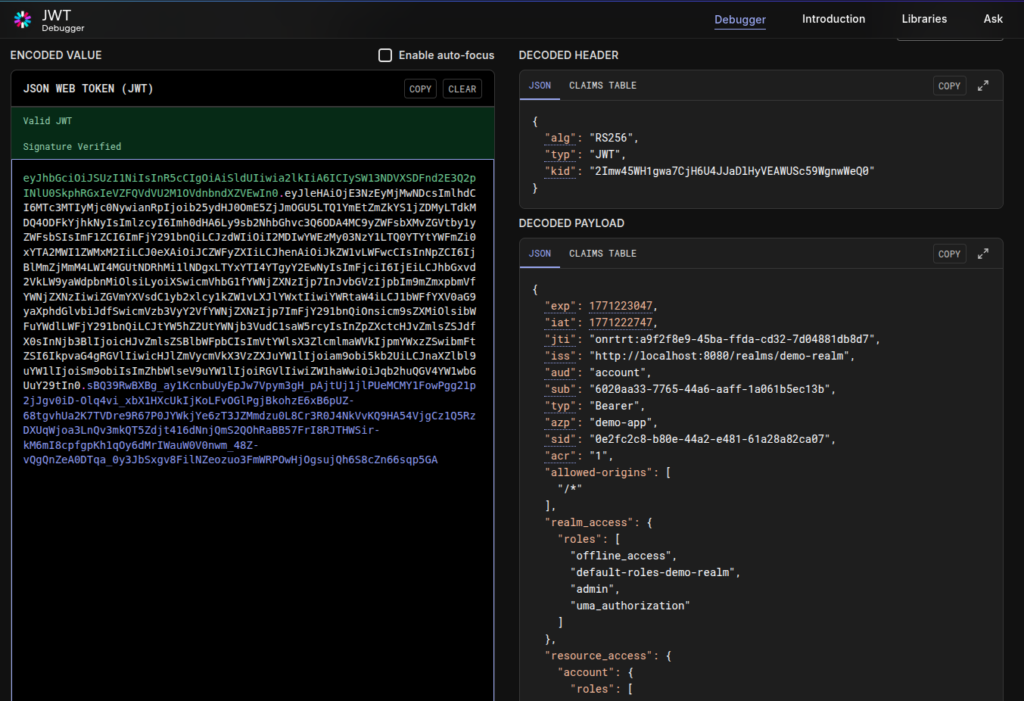Copy the encoded JWT token
This screenshot has width=1024, height=701.
tap(420, 88)
